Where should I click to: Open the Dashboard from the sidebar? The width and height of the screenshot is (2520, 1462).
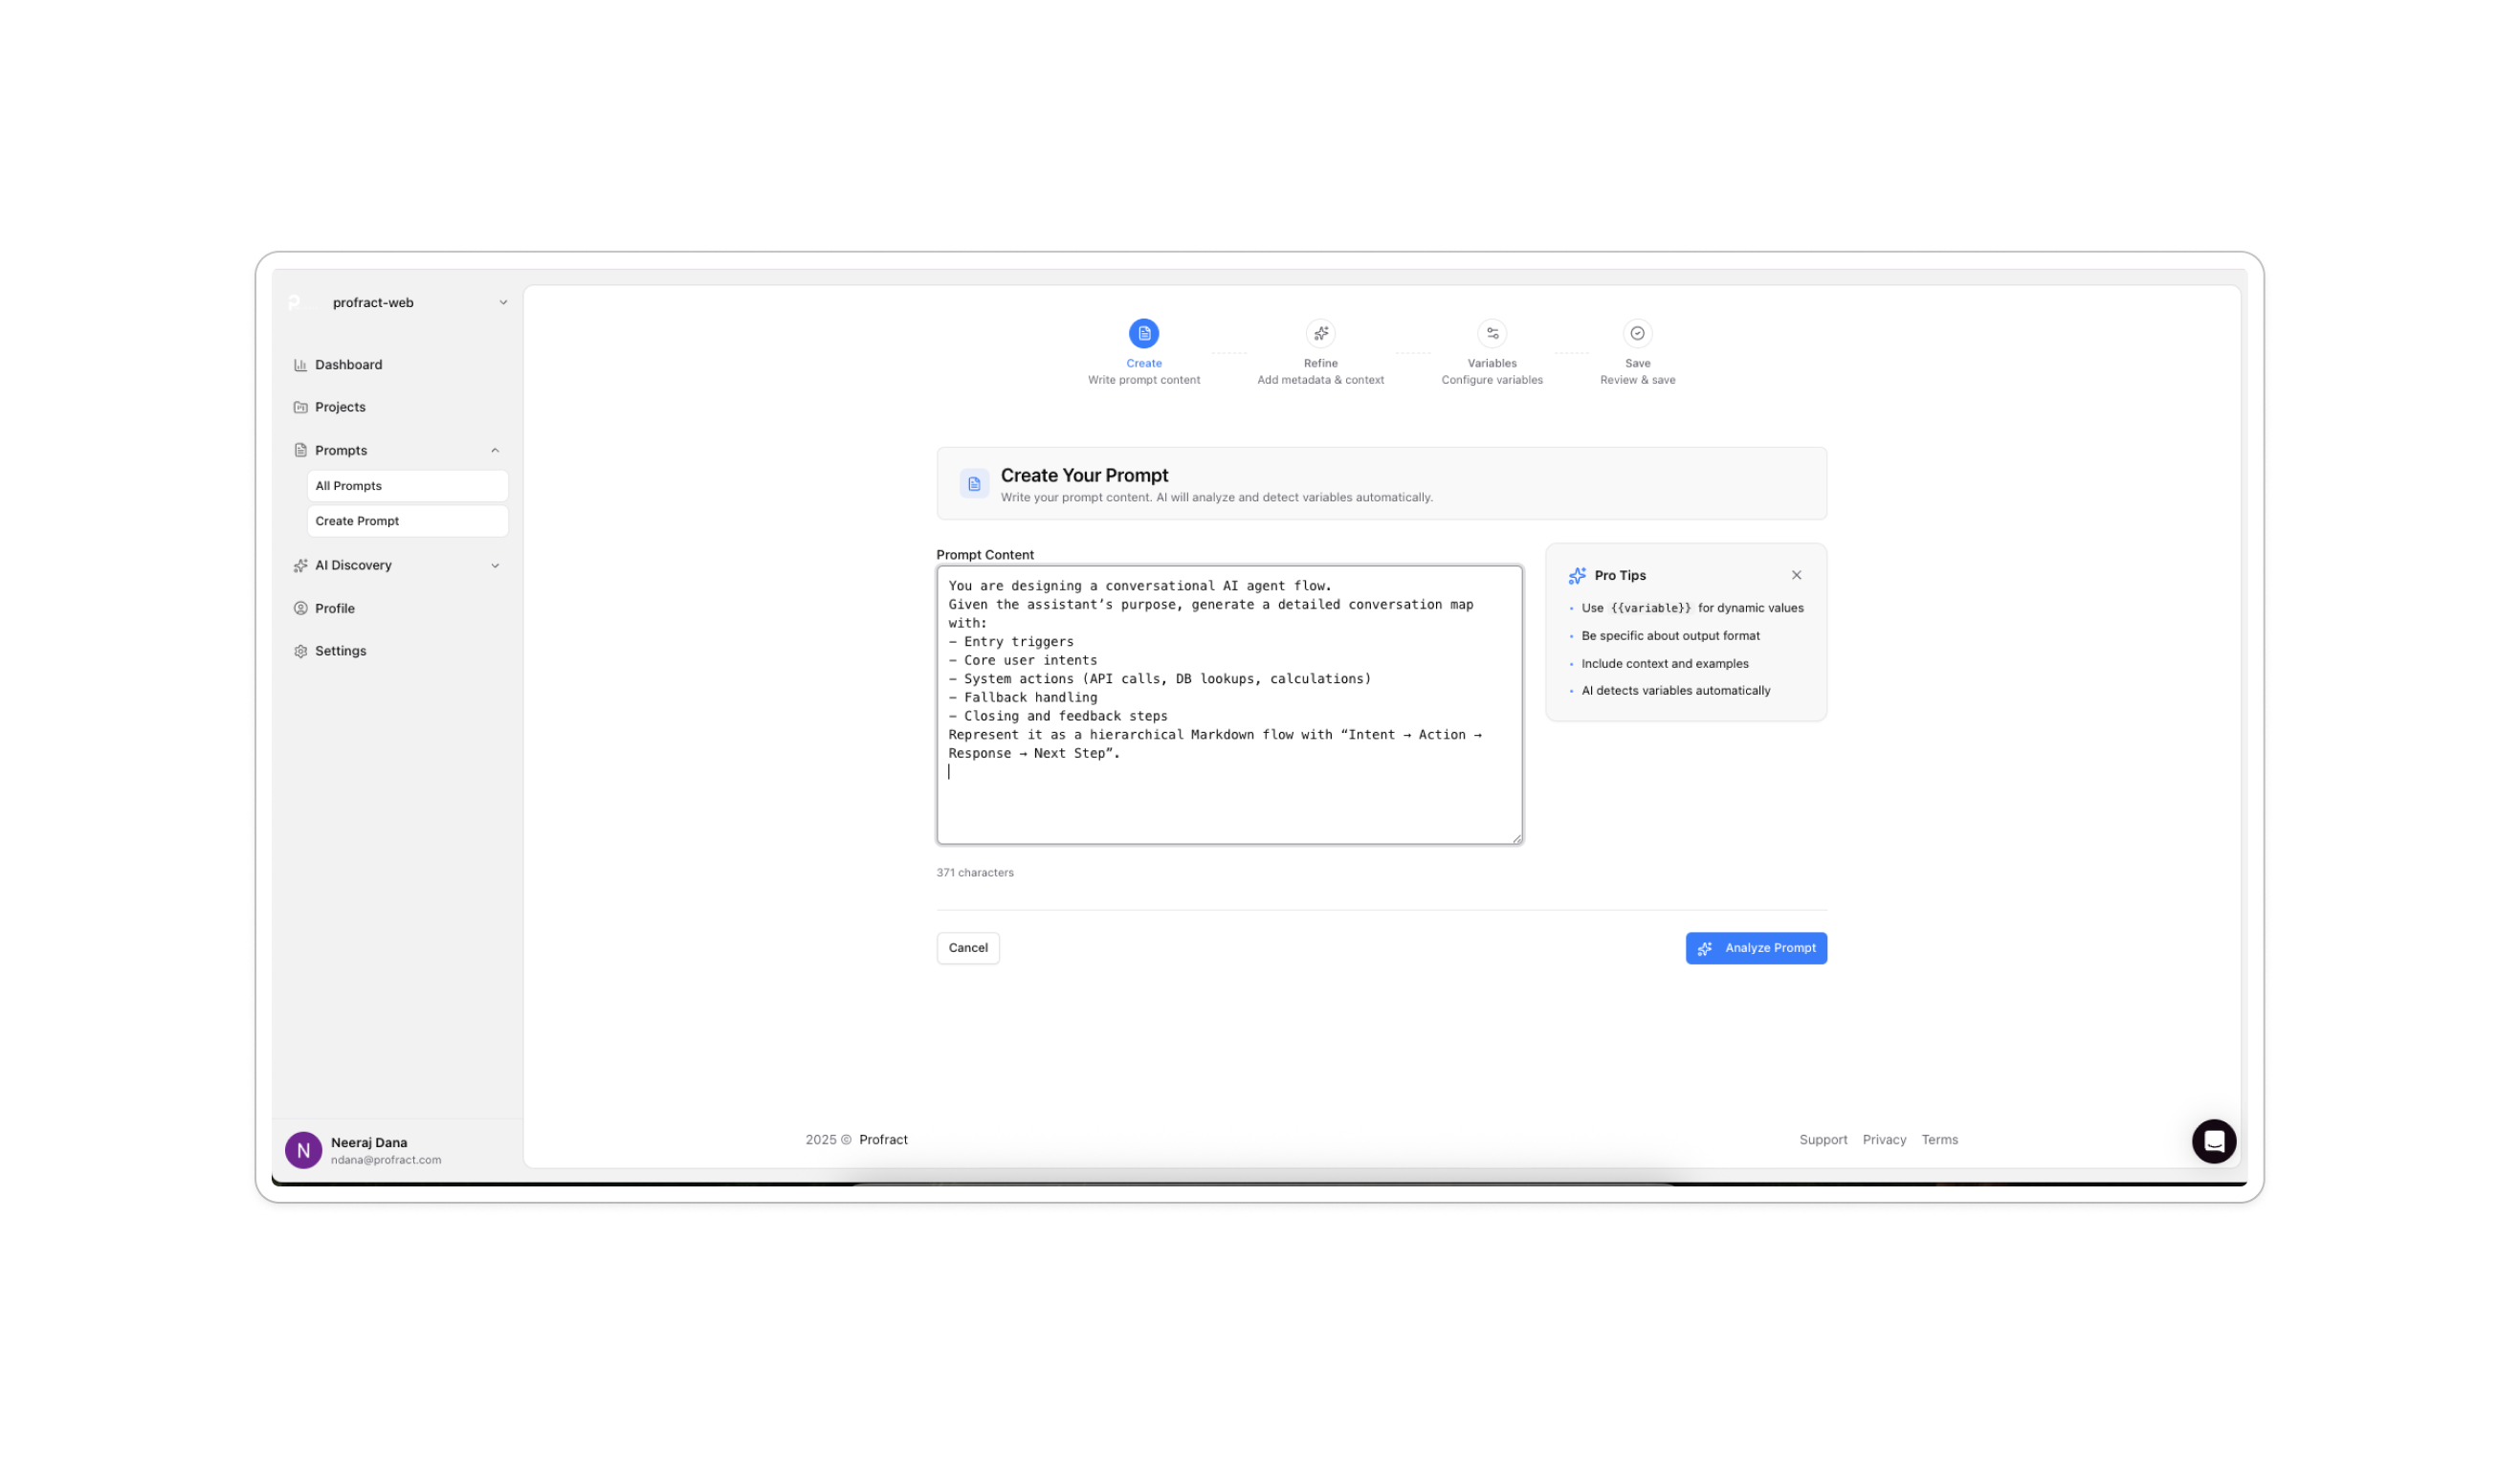point(348,364)
